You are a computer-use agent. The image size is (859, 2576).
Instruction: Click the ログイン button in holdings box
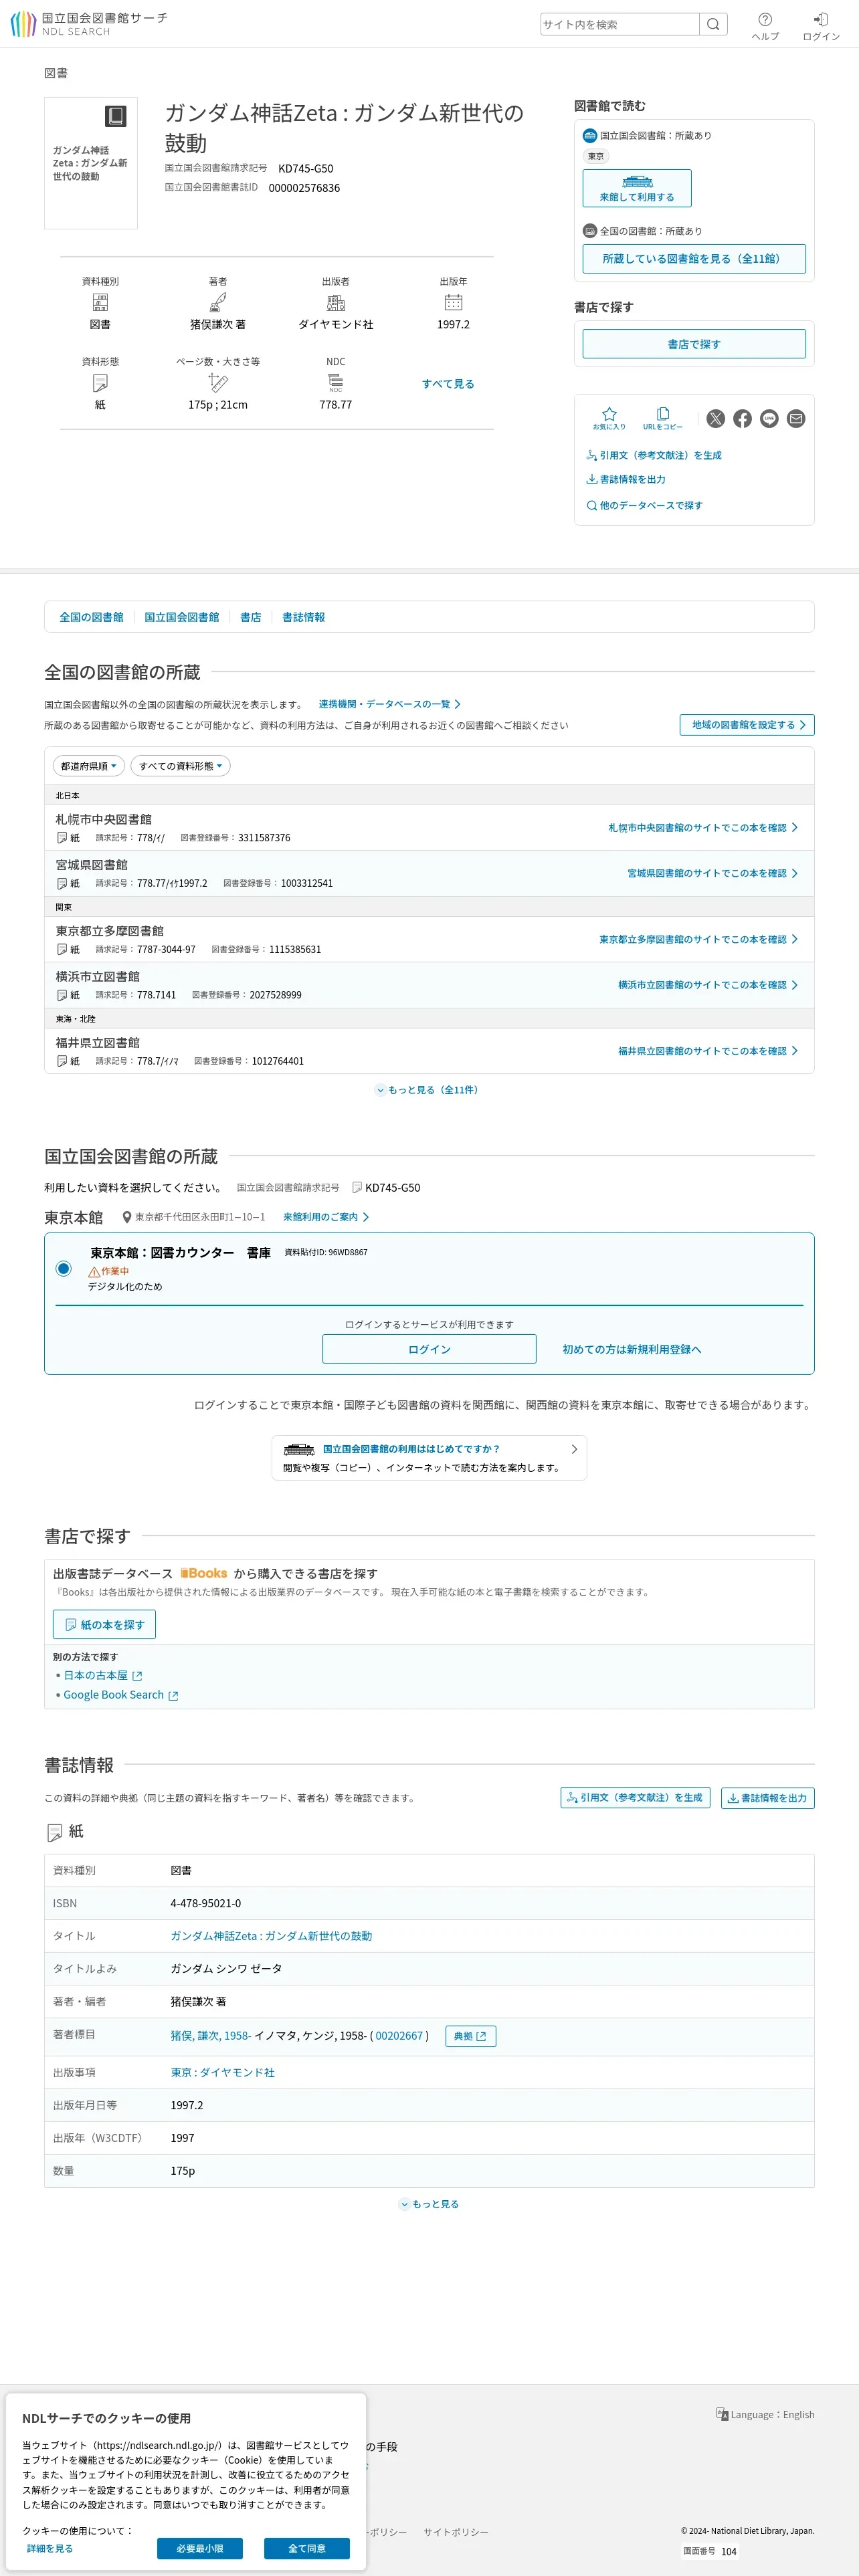429,1349
